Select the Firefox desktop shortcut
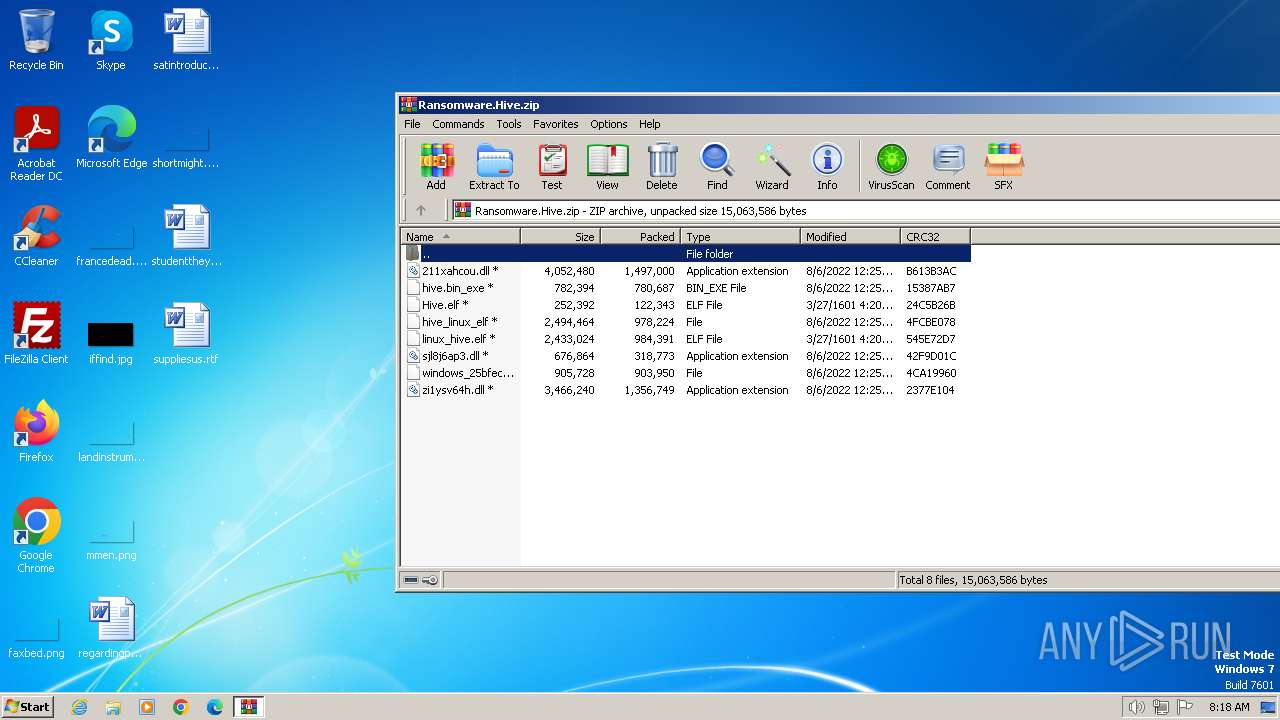Screen dimensions: 1280x720 click(x=36, y=432)
